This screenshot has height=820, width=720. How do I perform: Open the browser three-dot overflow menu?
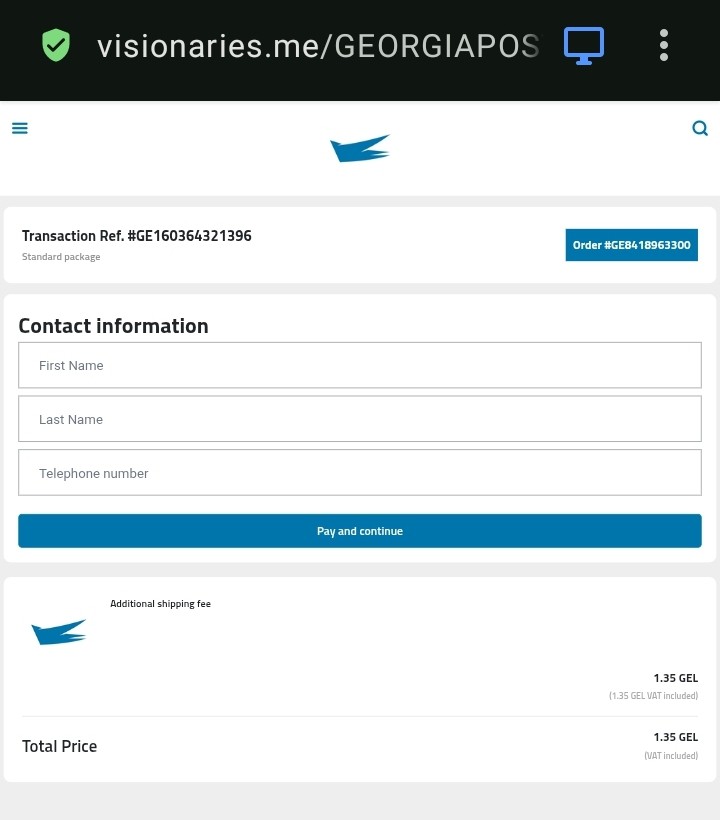664,45
